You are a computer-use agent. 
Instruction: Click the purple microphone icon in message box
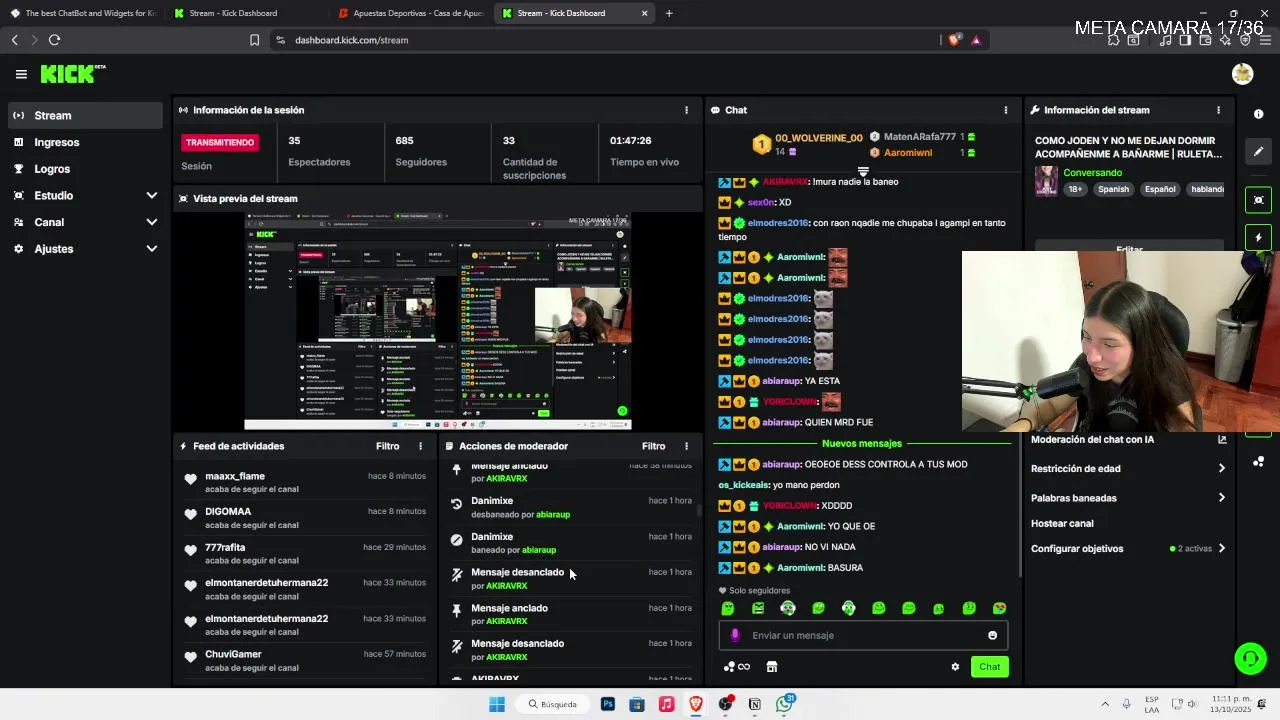coord(735,635)
